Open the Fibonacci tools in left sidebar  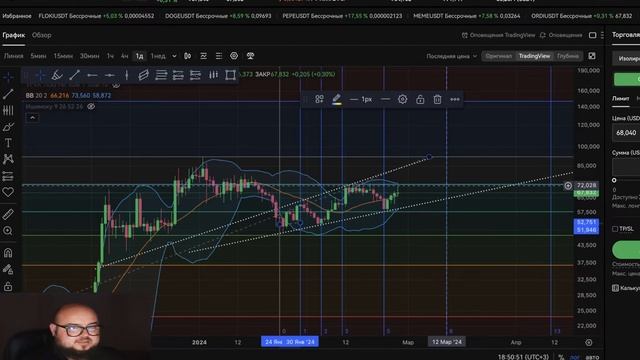(8, 110)
